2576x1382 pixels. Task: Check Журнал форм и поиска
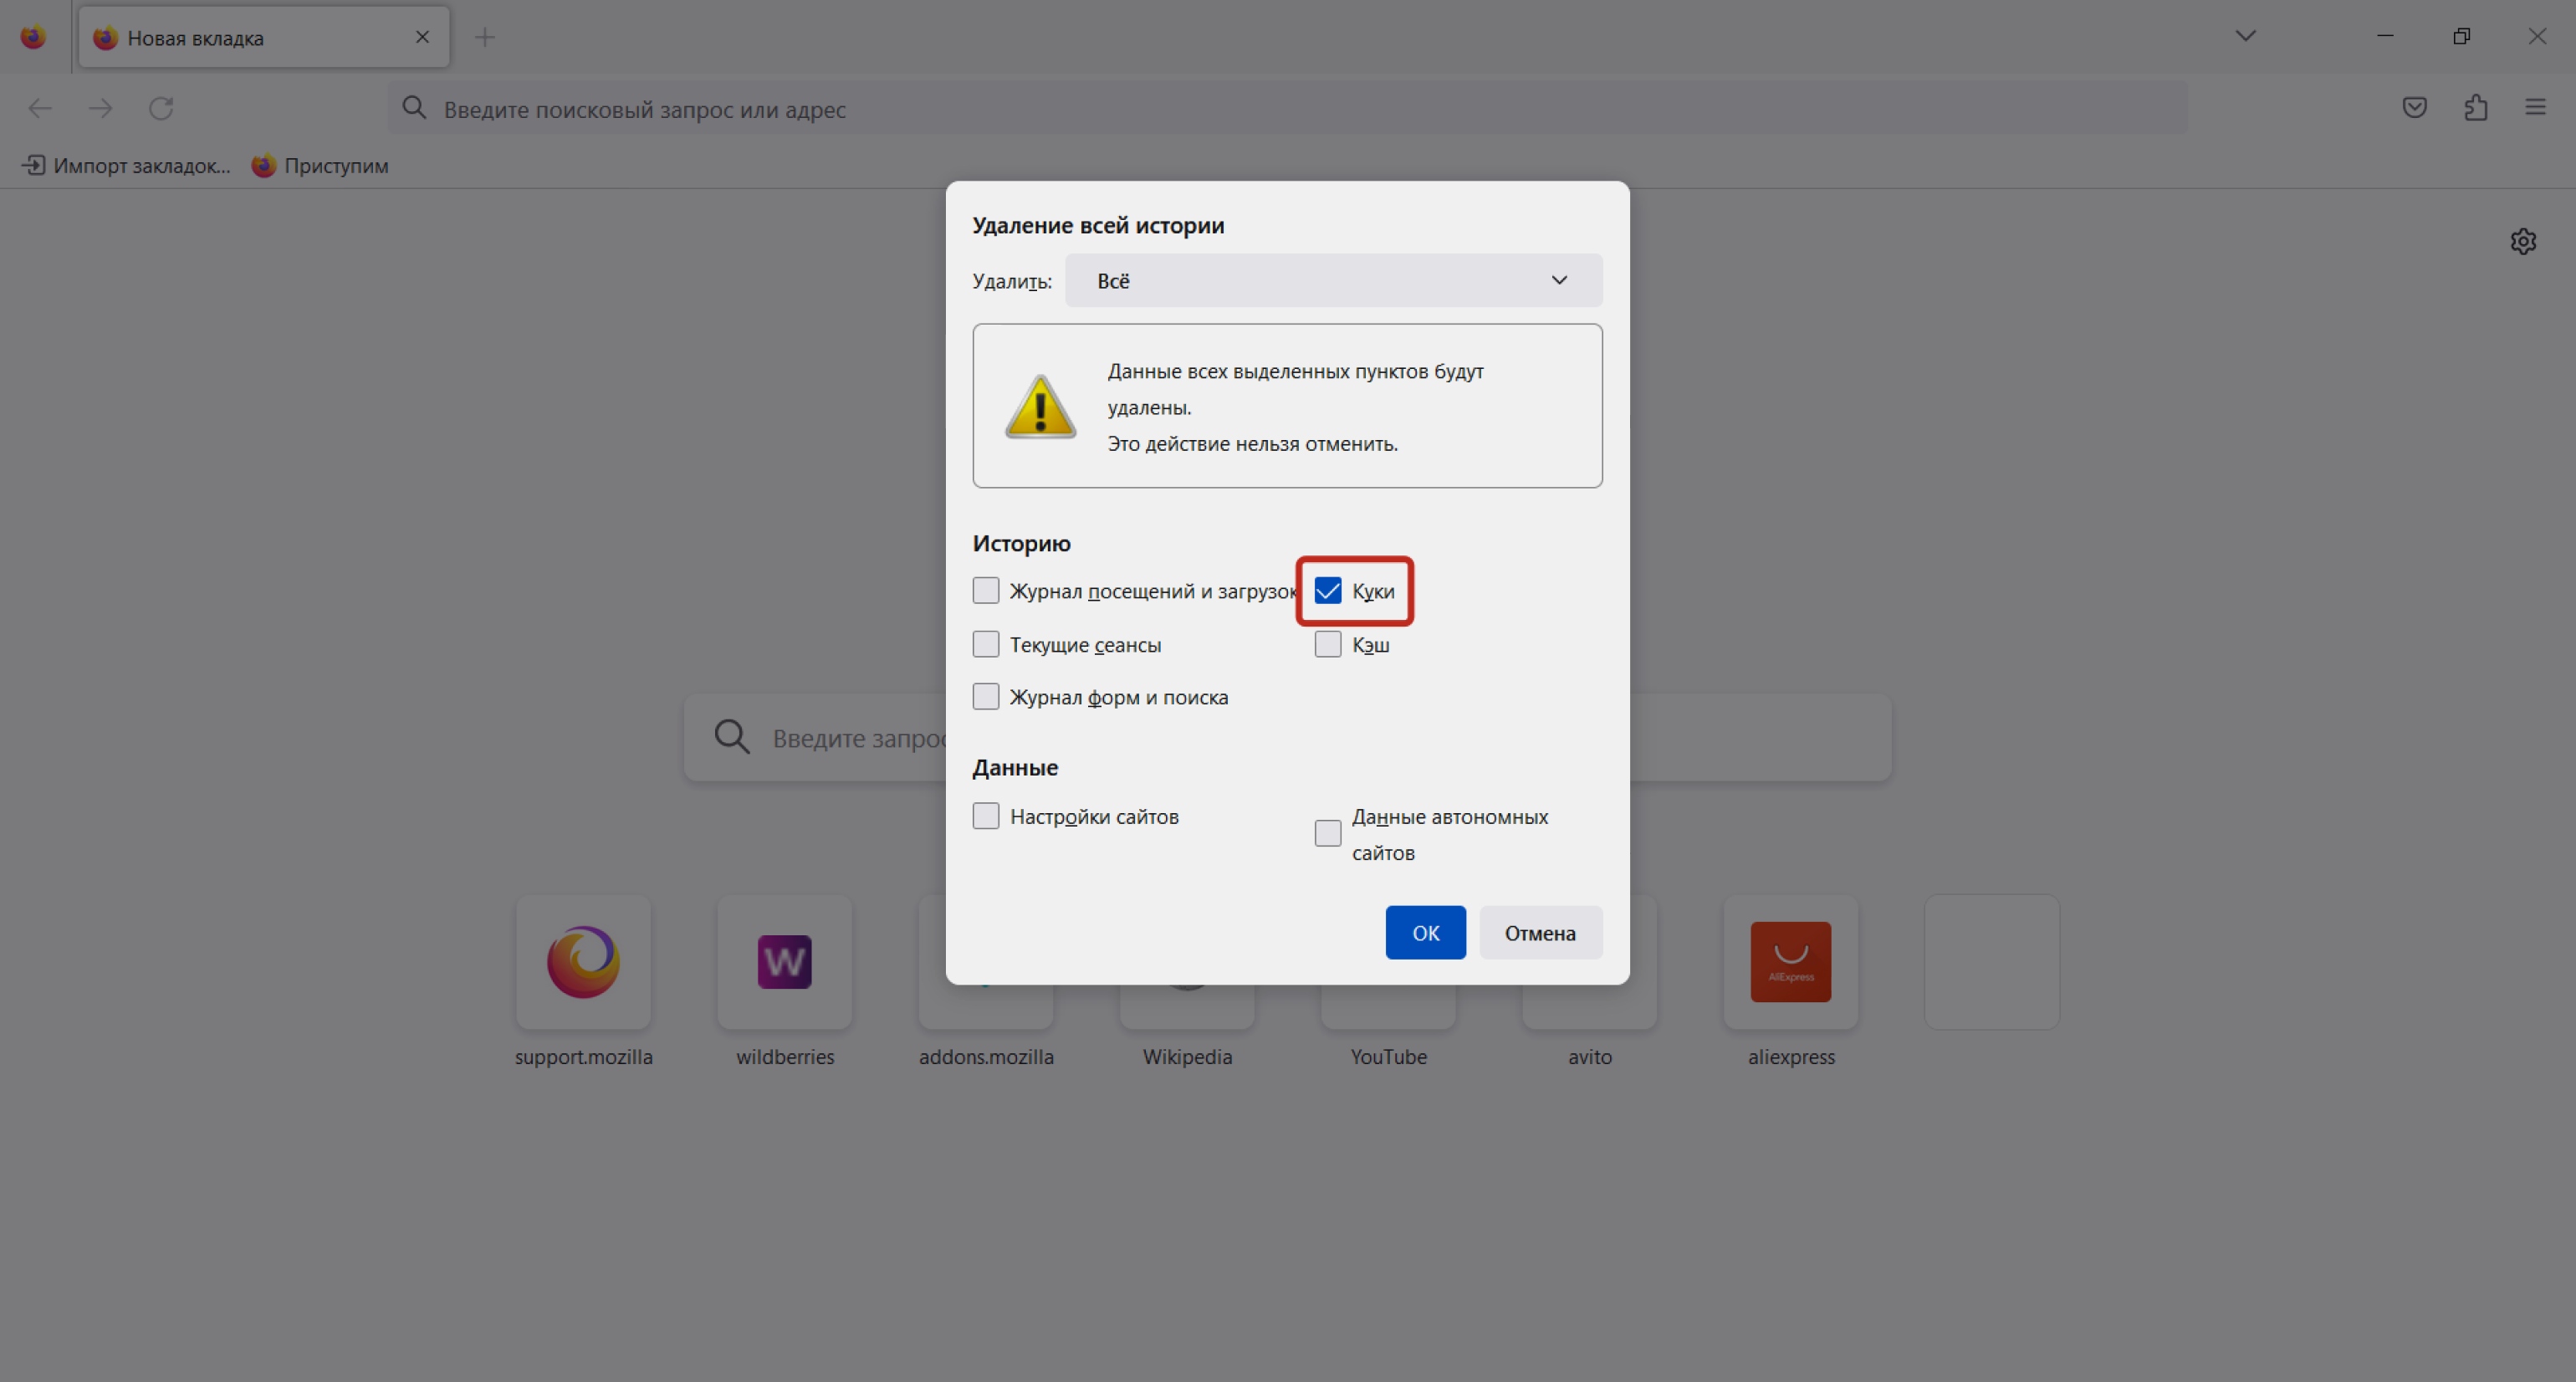coord(986,696)
